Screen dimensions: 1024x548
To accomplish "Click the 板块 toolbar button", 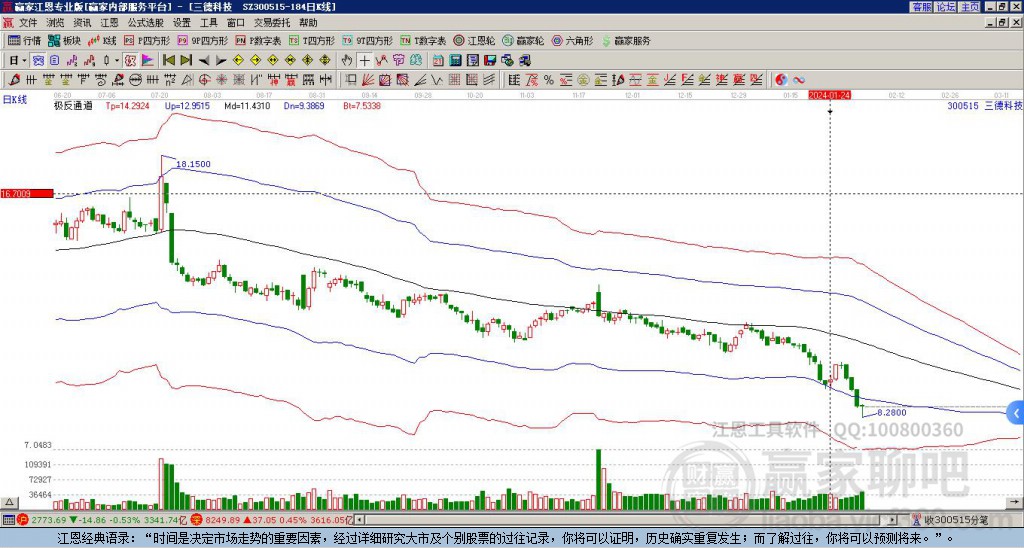I will click(64, 40).
